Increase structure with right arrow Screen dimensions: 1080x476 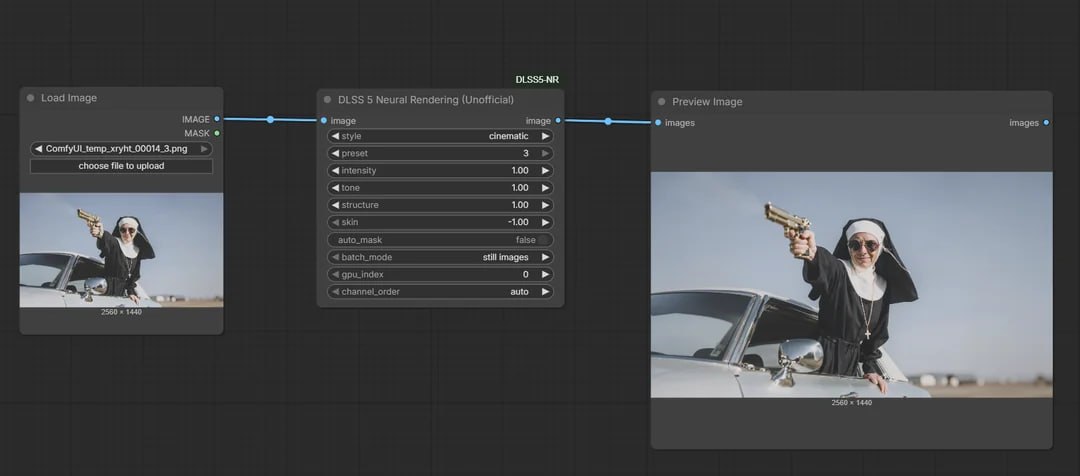tap(545, 205)
